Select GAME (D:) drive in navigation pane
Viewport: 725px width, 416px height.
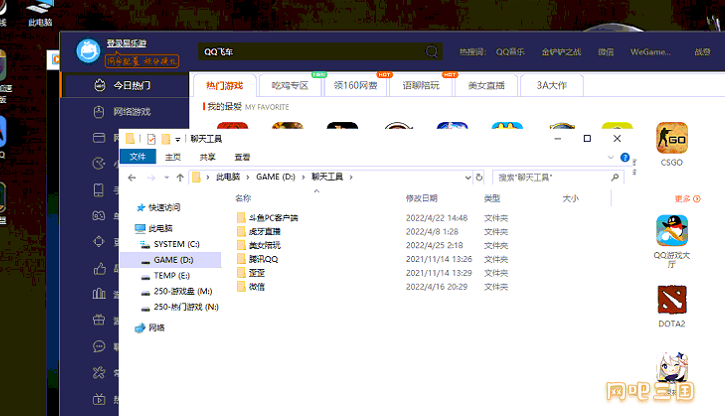coord(171,260)
